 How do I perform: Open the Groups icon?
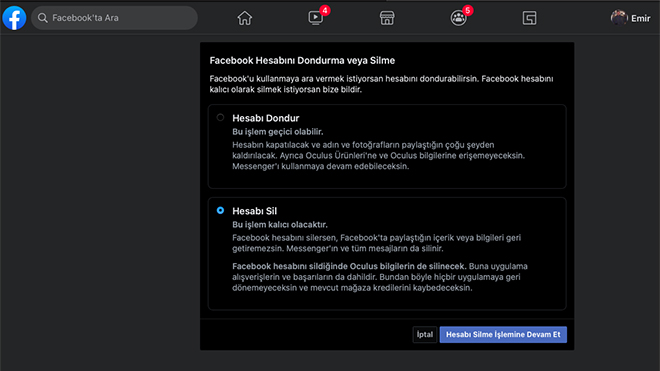point(458,18)
